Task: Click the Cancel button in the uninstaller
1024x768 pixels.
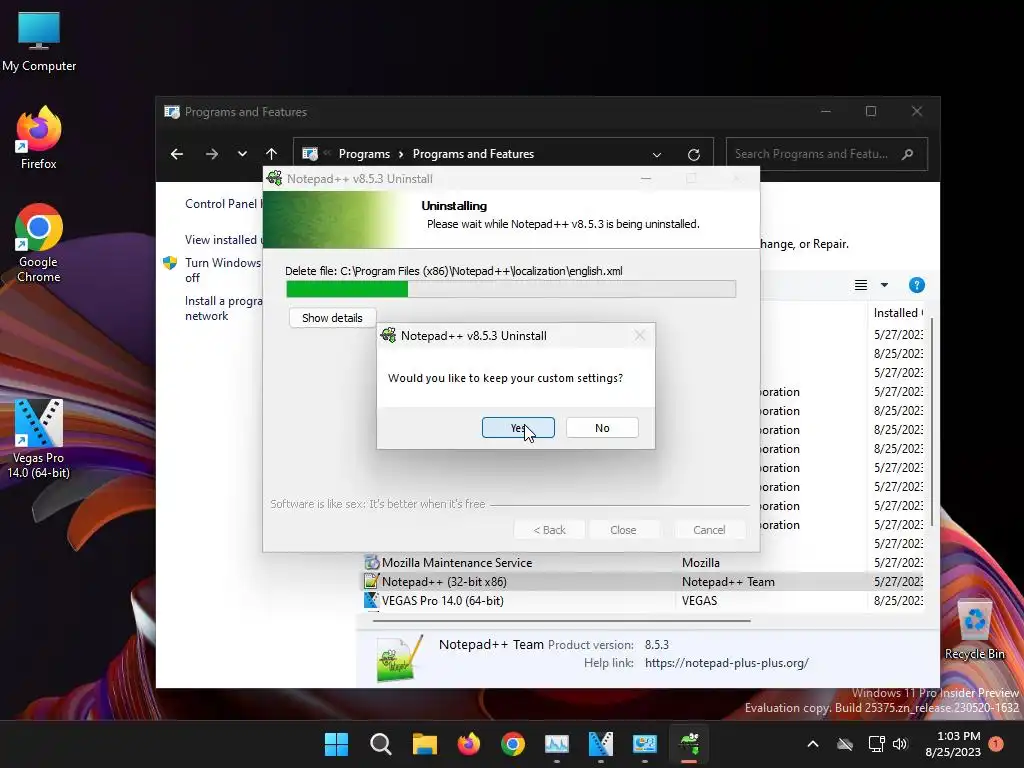Action: point(709,530)
